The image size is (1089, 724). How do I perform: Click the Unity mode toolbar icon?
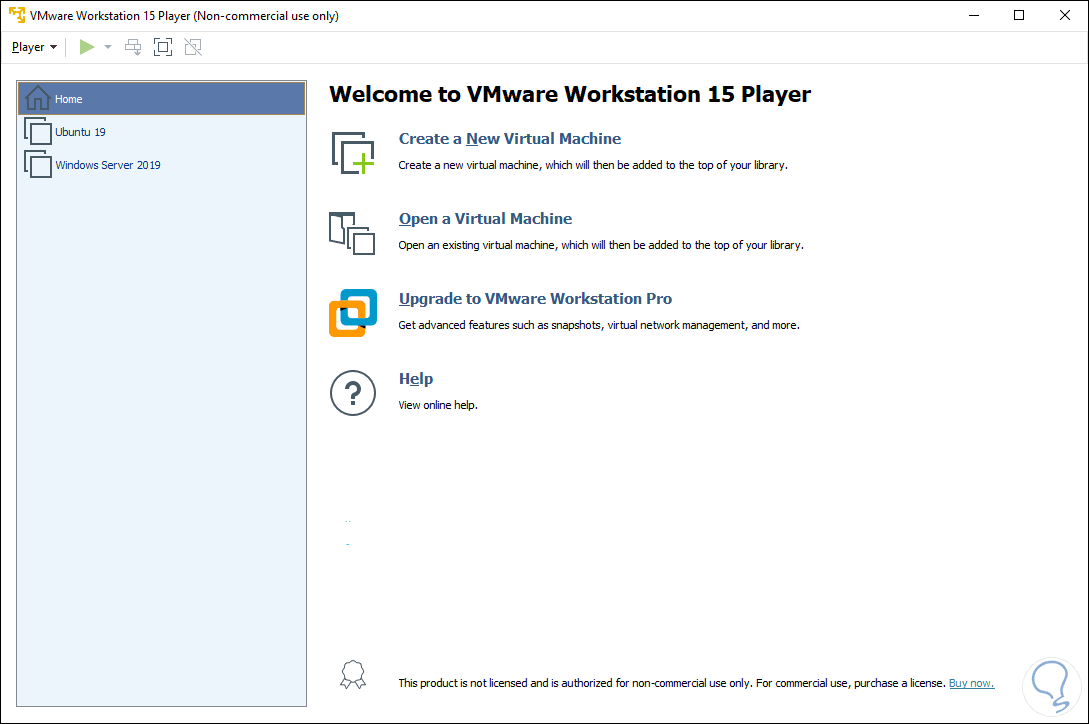pyautogui.click(x=193, y=47)
